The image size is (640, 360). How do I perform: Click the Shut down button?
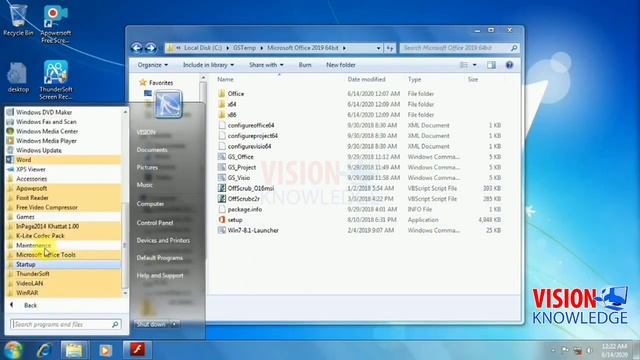[x=151, y=324]
